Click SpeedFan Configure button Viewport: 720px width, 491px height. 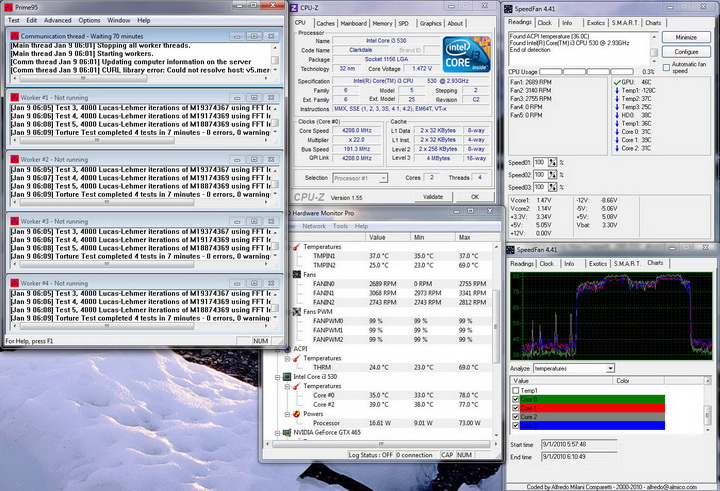(686, 52)
